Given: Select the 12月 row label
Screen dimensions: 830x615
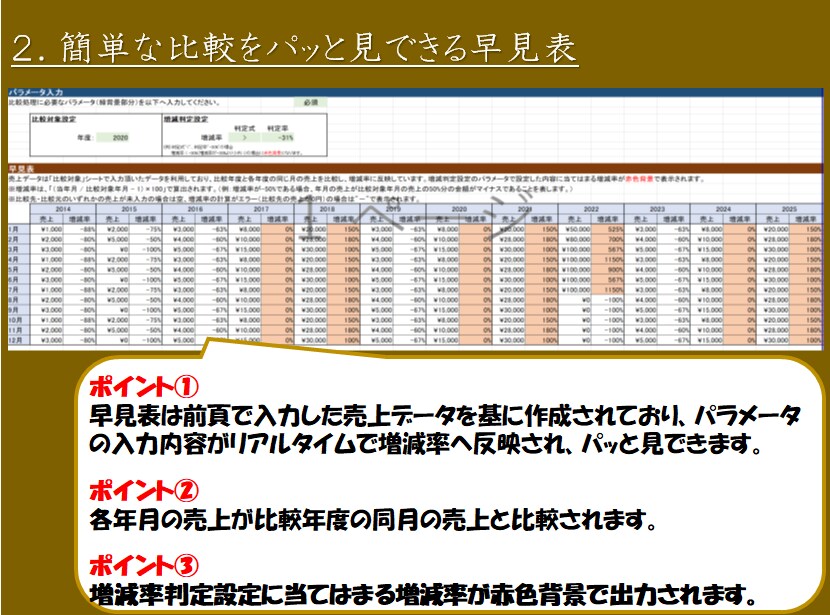Looking at the screenshot, I should click(19, 340).
